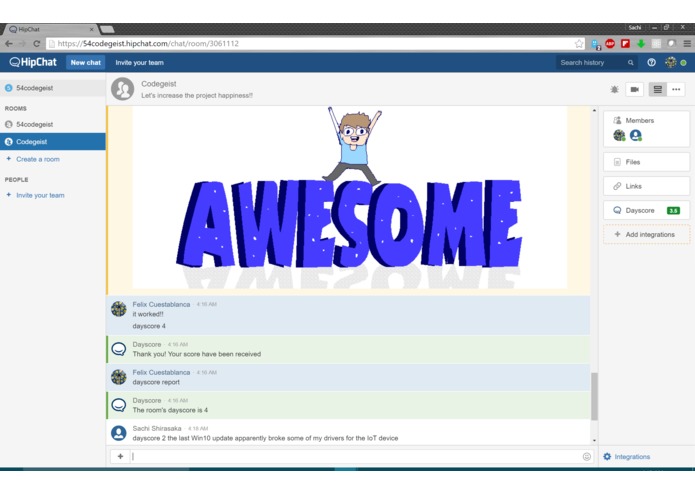Open the Dayscore integration panel

point(647,210)
